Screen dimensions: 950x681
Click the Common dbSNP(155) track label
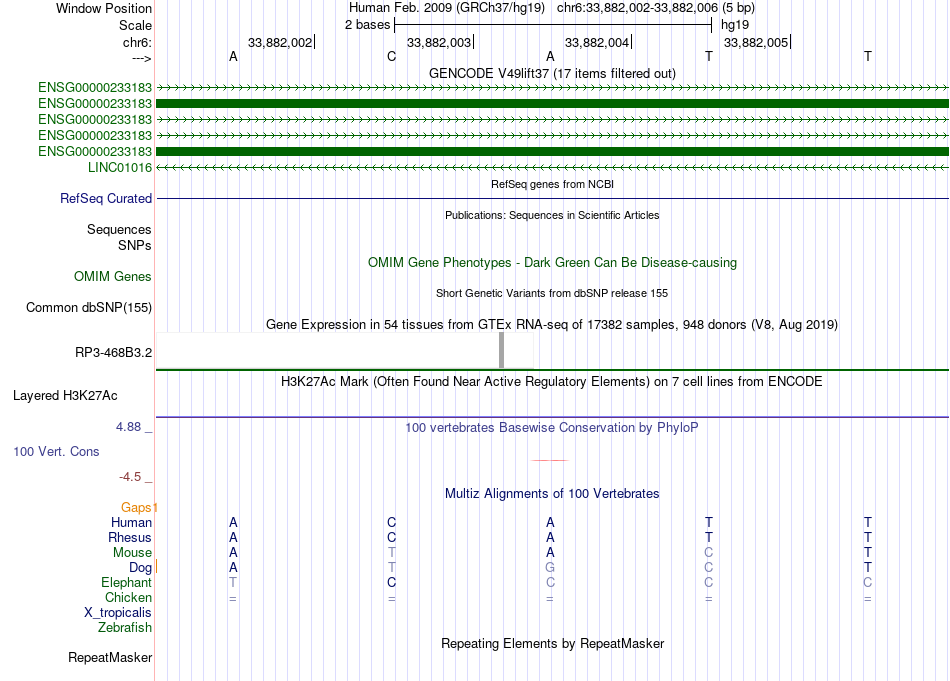click(89, 307)
